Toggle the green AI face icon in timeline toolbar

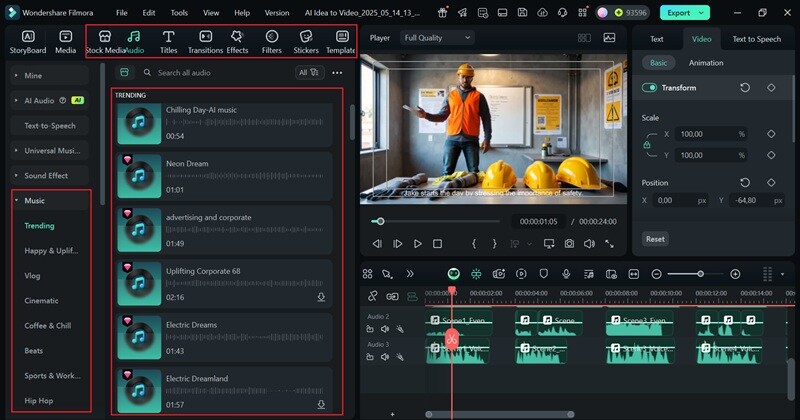[453, 274]
